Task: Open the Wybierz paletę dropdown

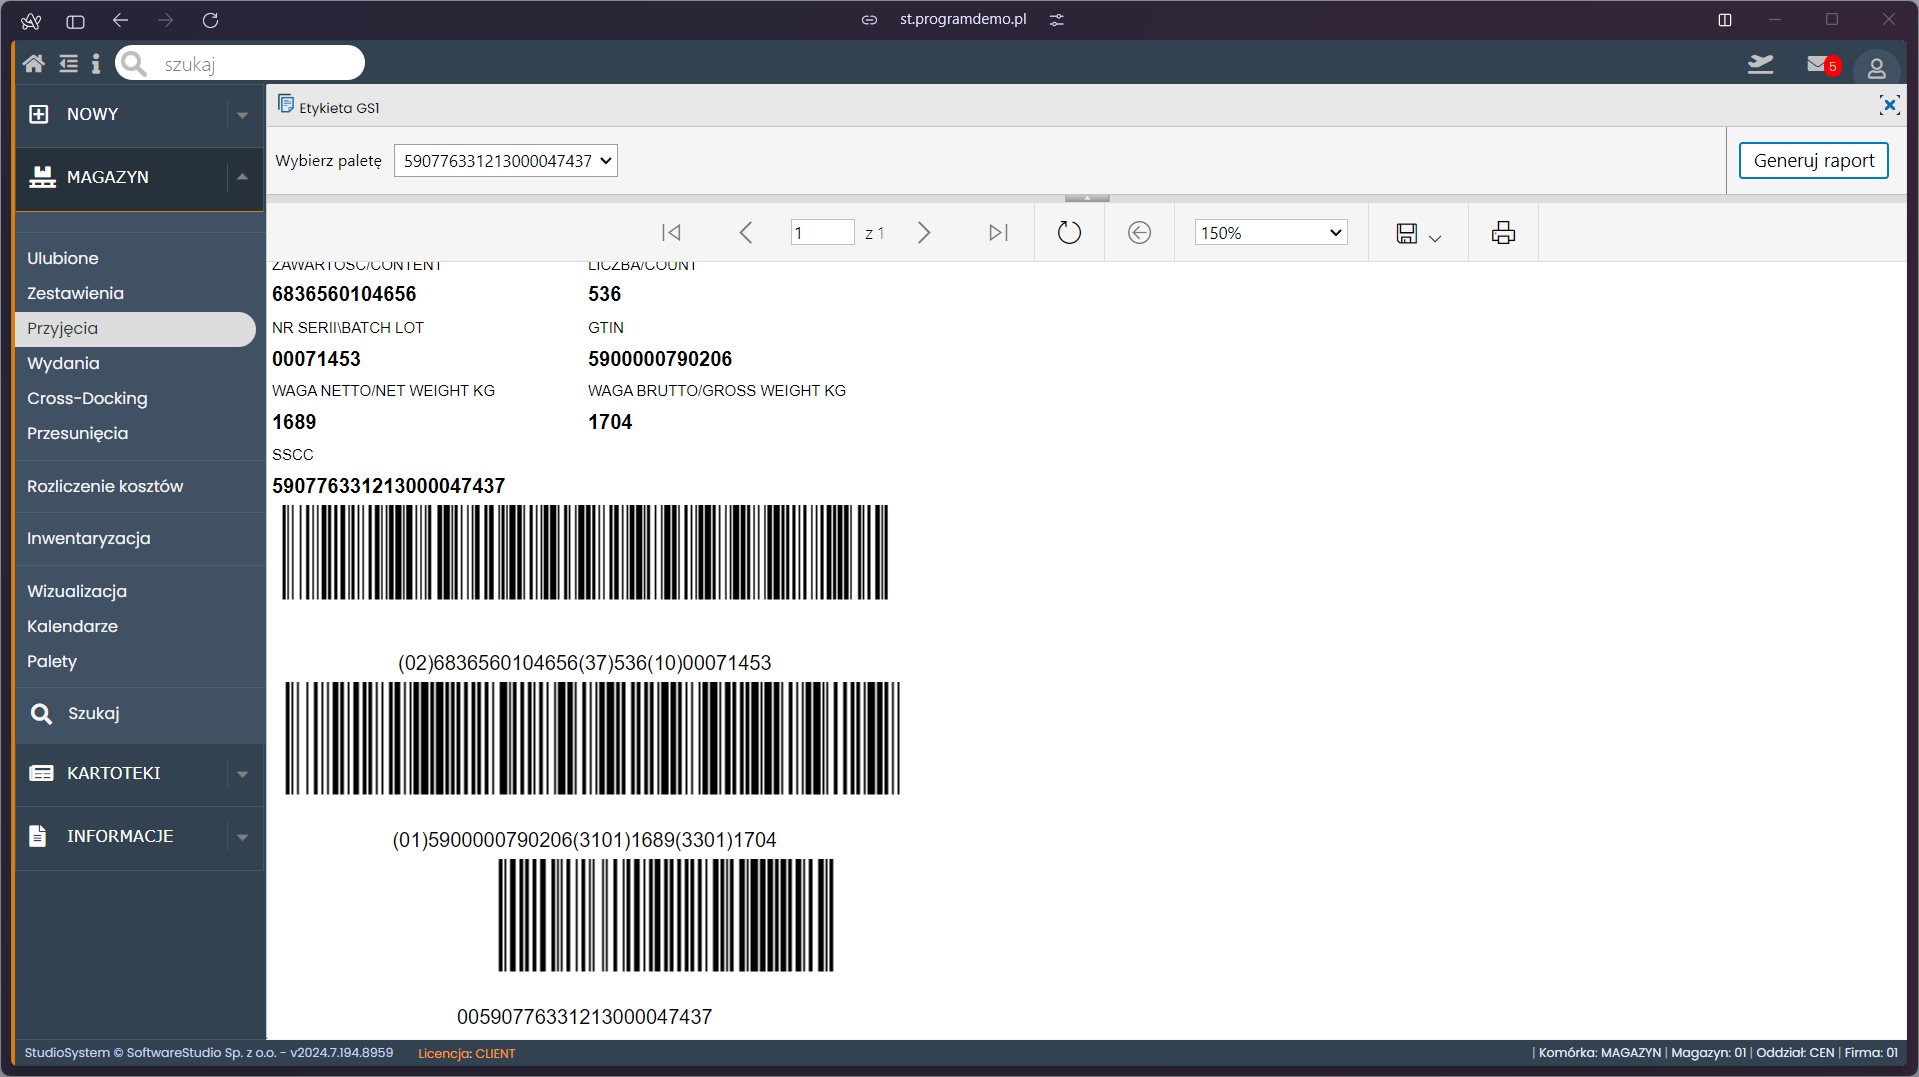Action: point(506,161)
